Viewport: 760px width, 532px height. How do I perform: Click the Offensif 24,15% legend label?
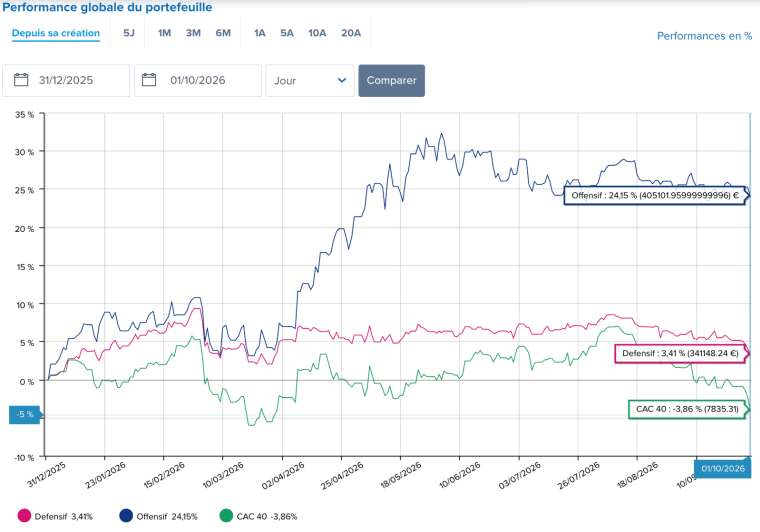click(167, 516)
